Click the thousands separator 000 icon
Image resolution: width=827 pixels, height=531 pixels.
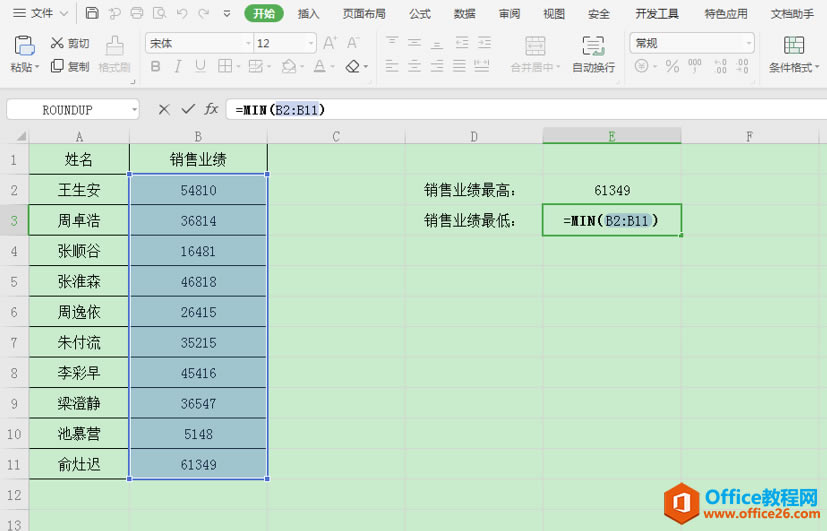[x=695, y=66]
